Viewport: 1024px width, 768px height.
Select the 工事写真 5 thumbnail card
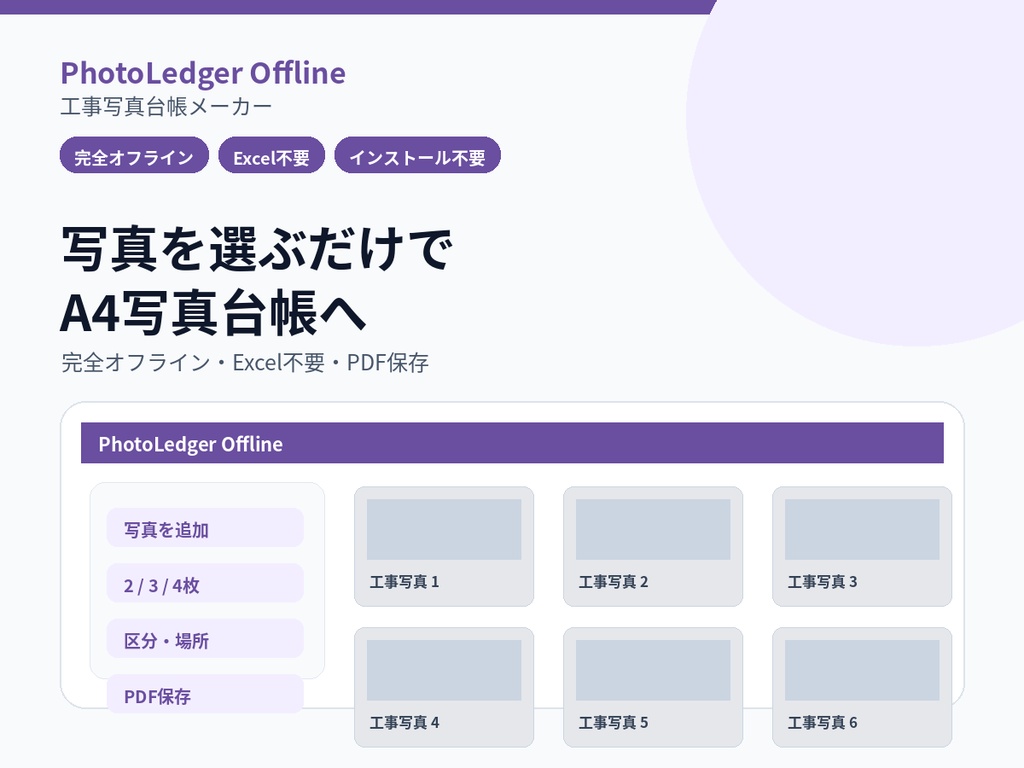[653, 688]
